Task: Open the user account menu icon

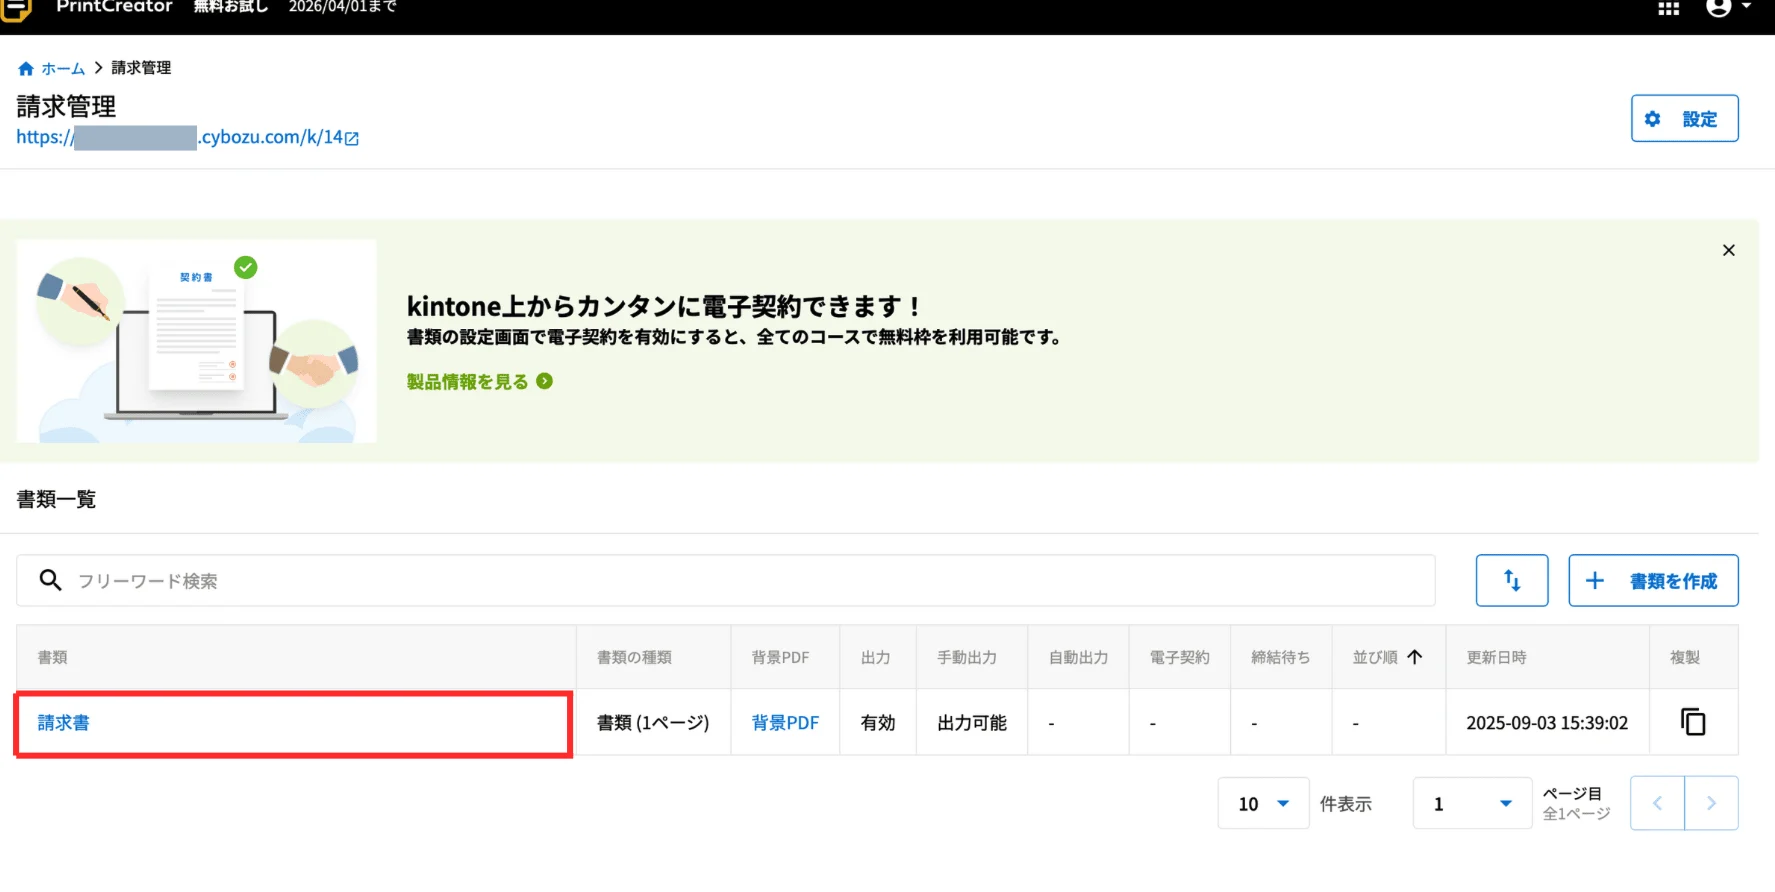Action: pyautogui.click(x=1728, y=7)
